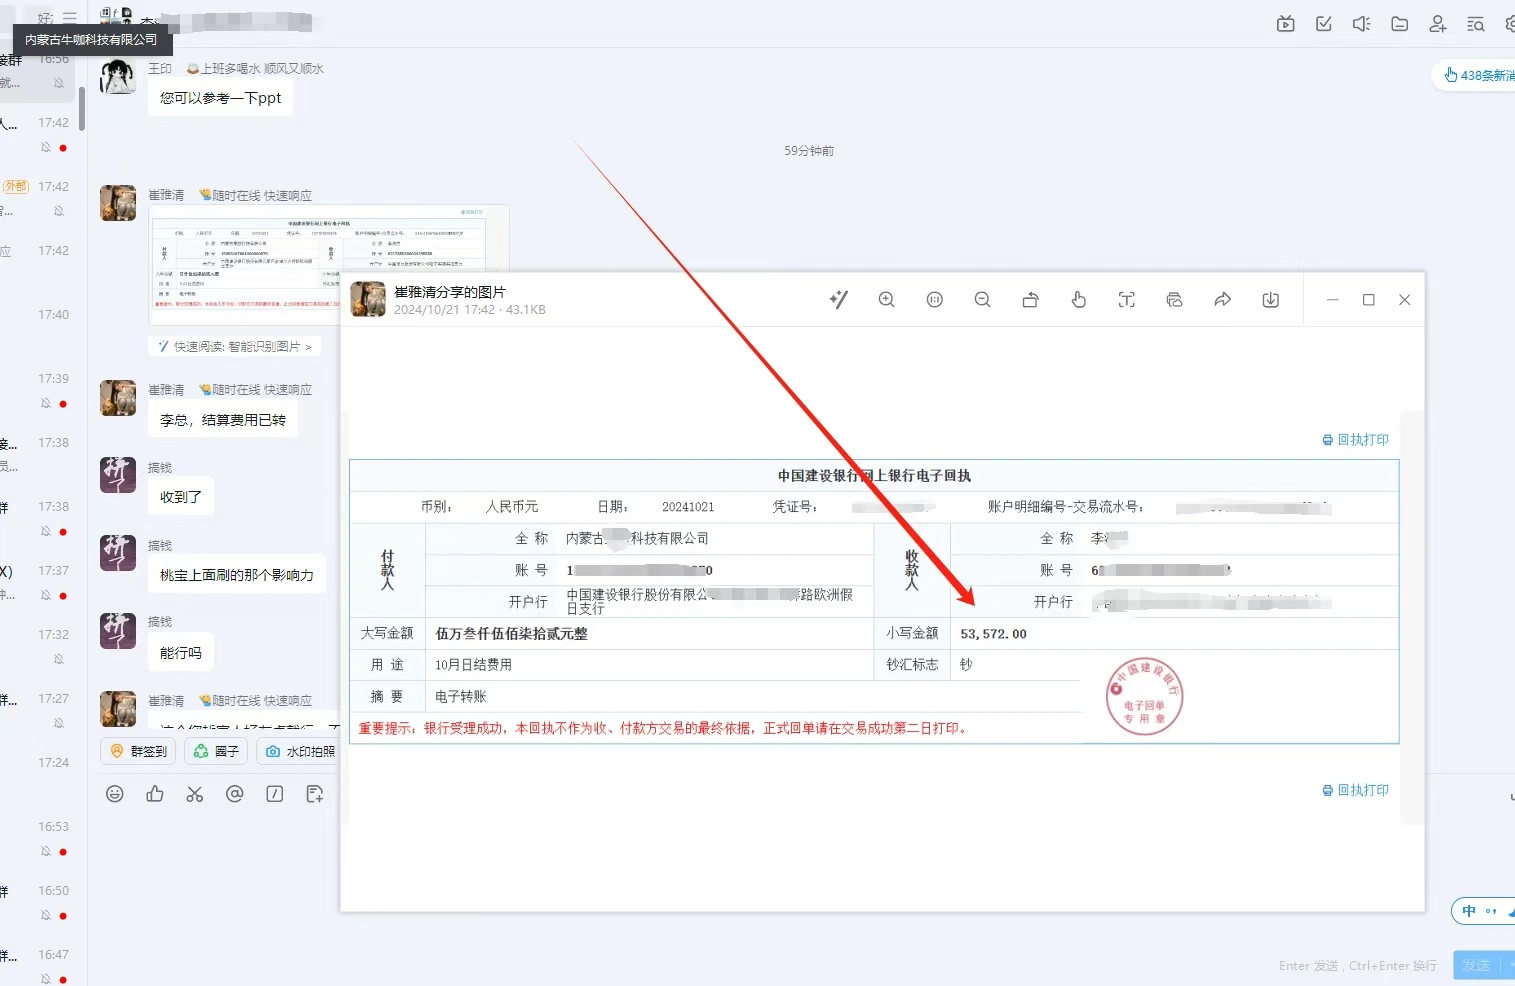Select the hand pan tool in viewer
This screenshot has height=986, width=1515.
[x=1078, y=299]
